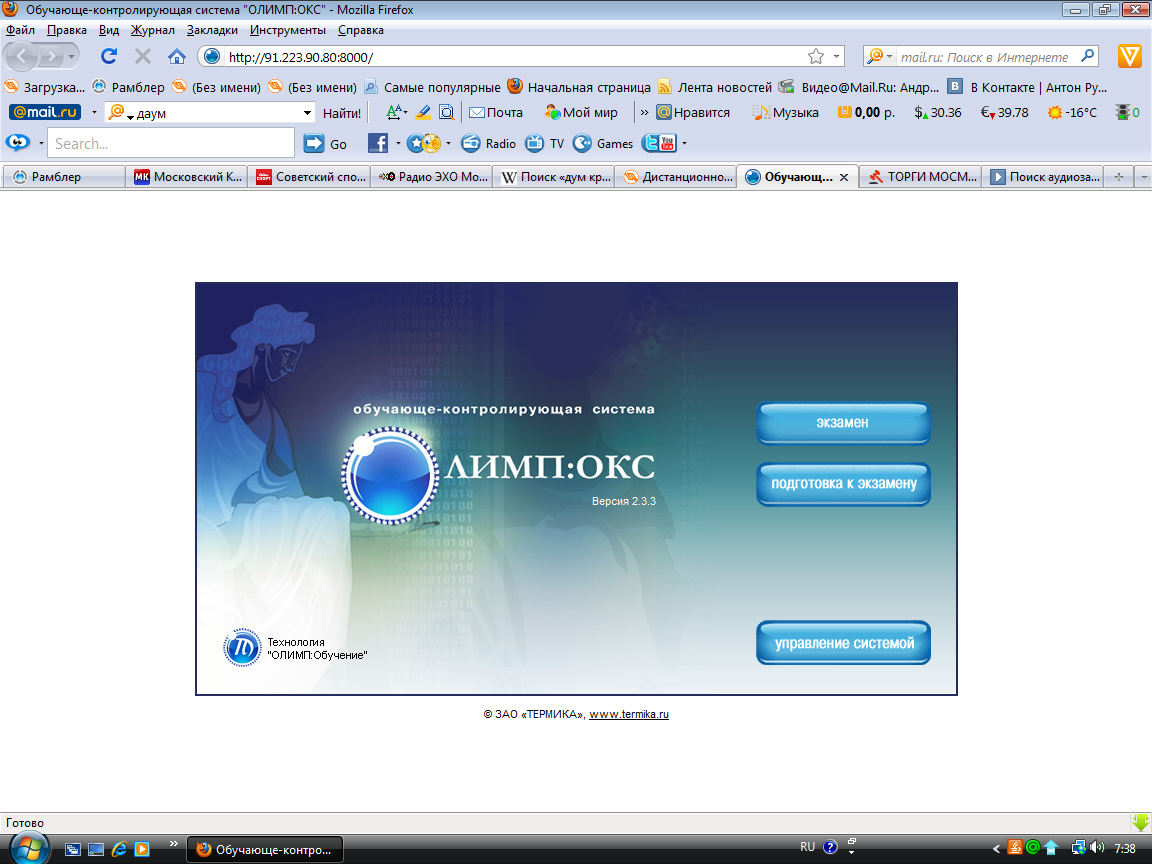
Task: Click the Найти! search button
Action: point(342,113)
